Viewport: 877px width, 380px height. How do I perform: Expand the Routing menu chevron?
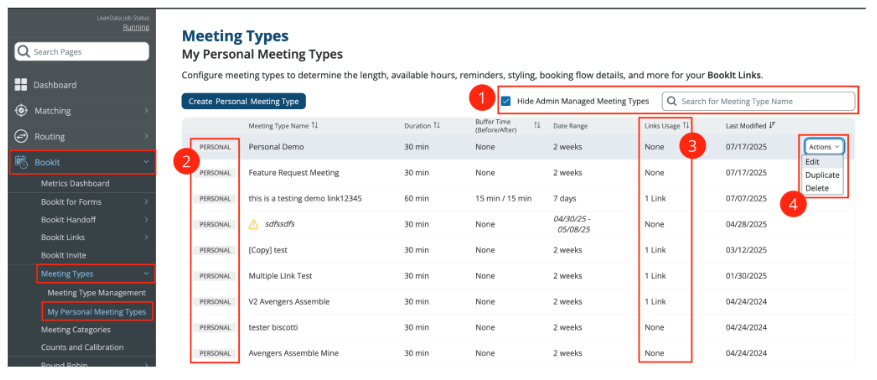point(146,137)
